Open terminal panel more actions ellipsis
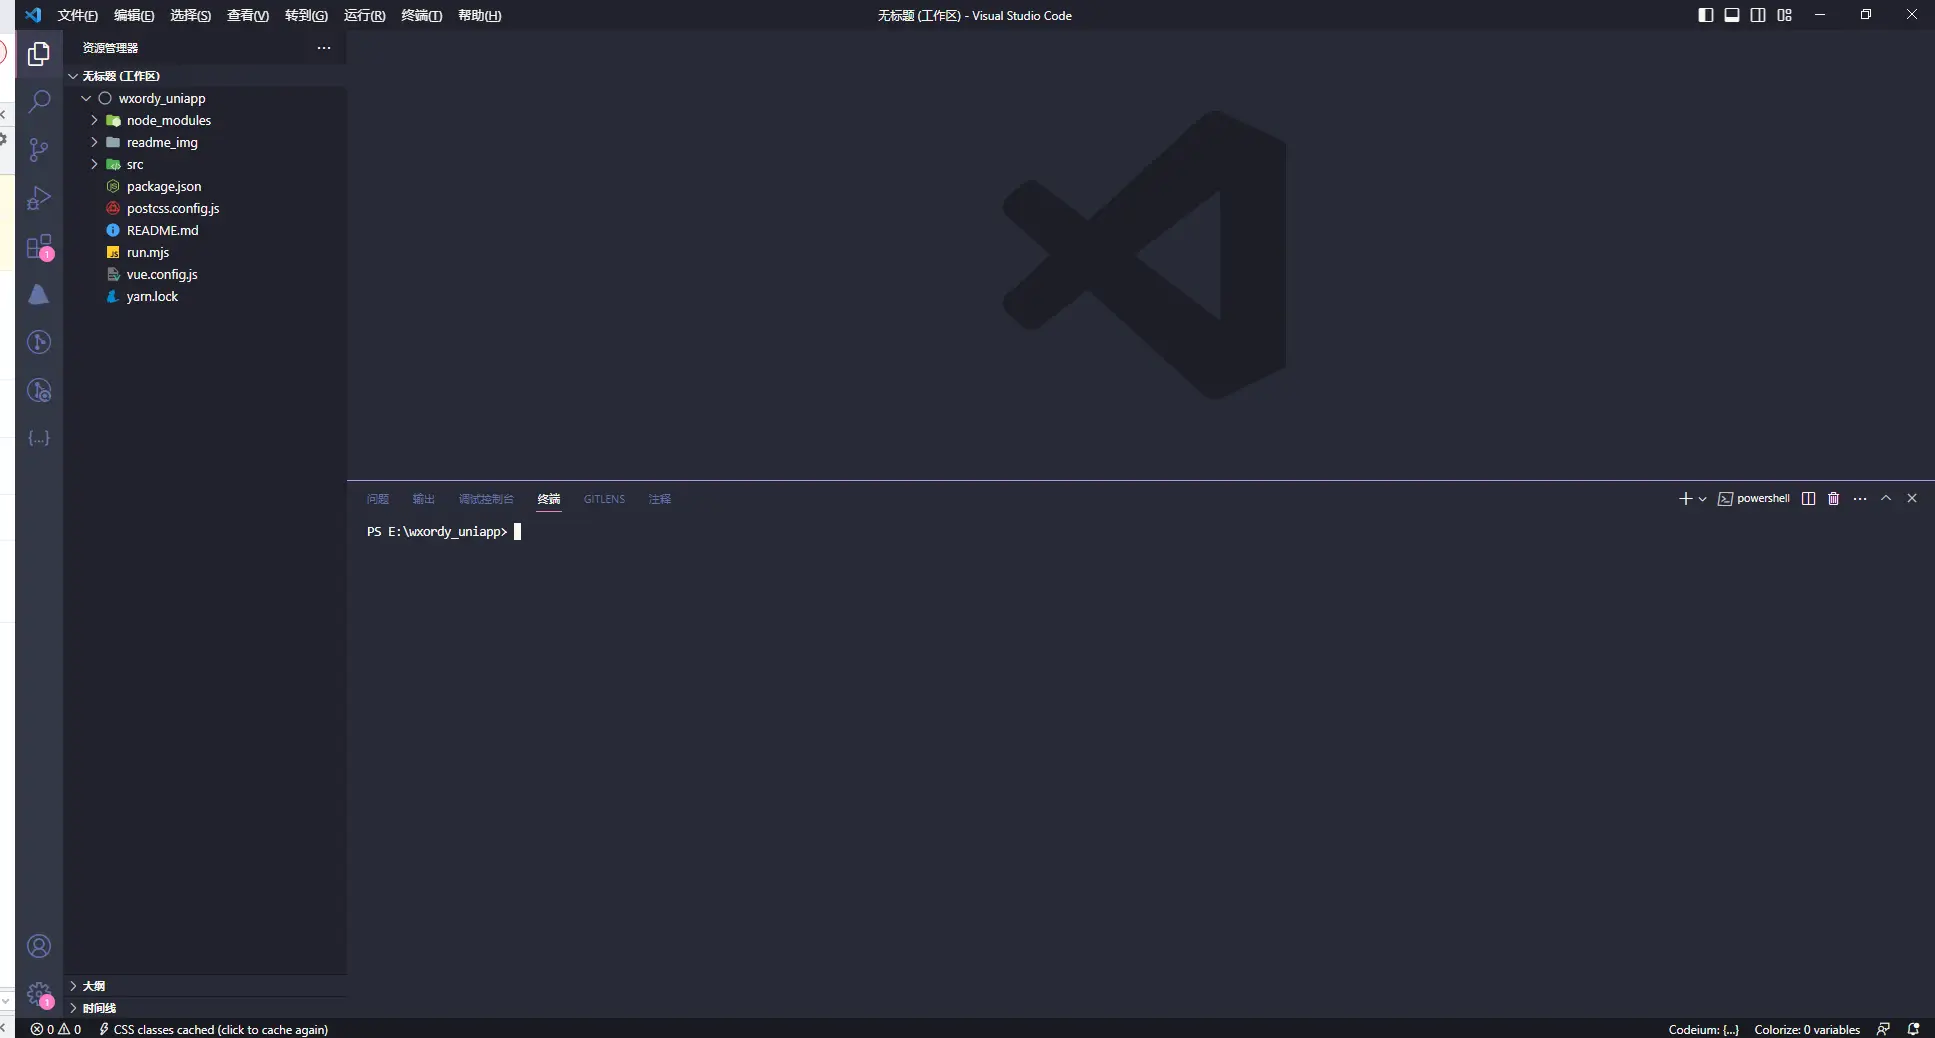1935x1038 pixels. 1859,498
